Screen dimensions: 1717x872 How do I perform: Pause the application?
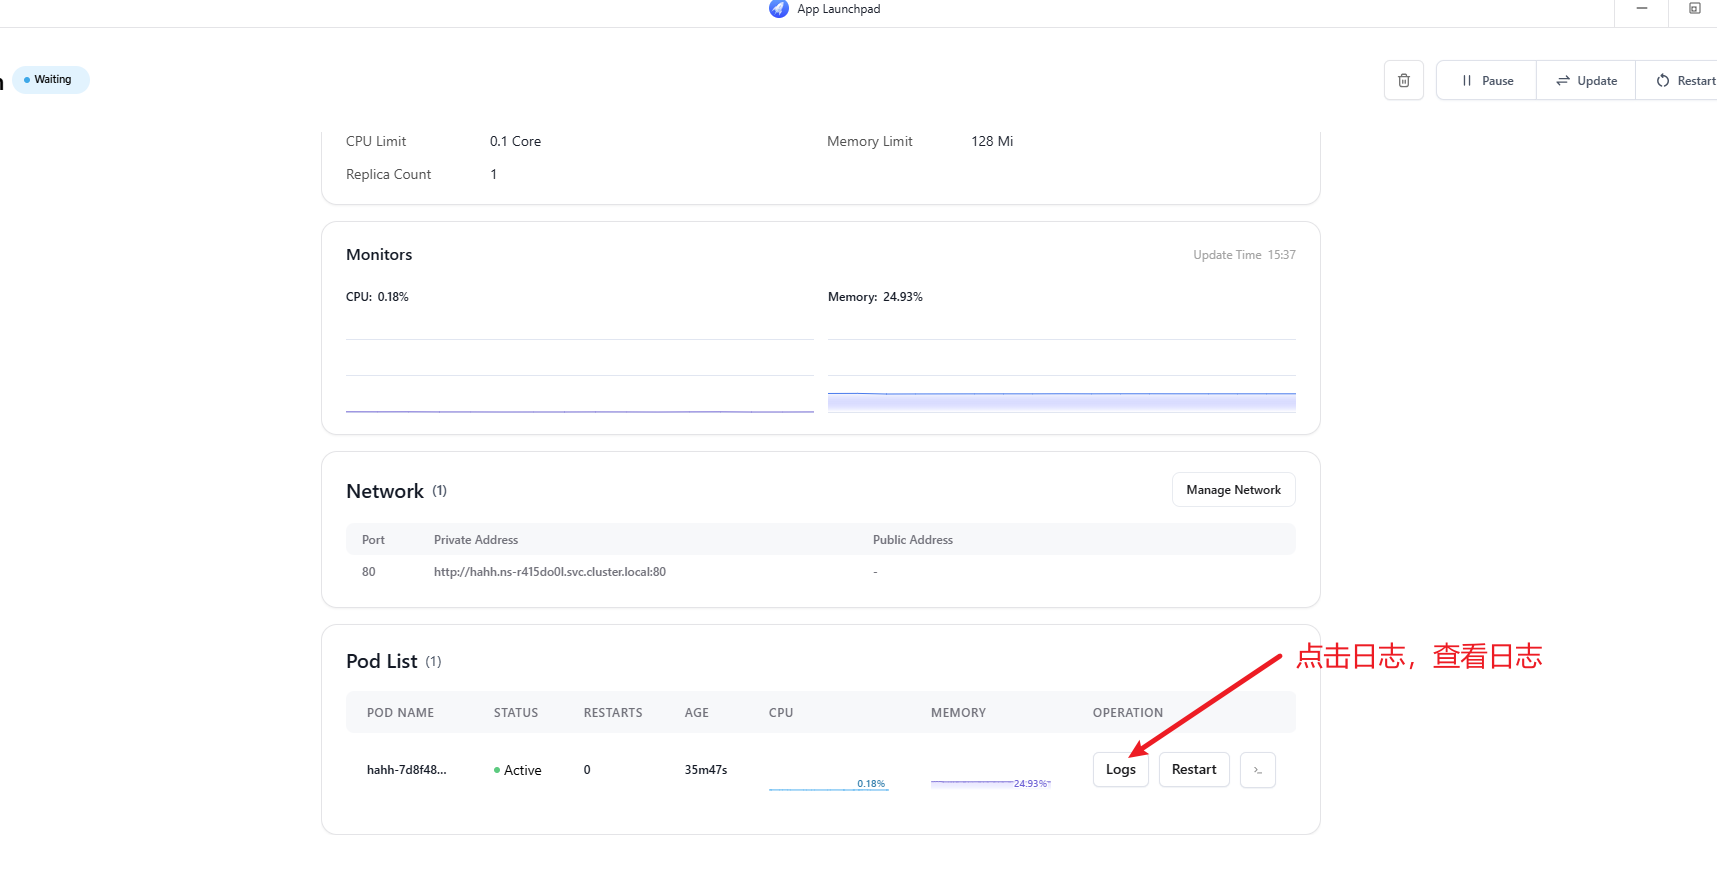point(1487,81)
